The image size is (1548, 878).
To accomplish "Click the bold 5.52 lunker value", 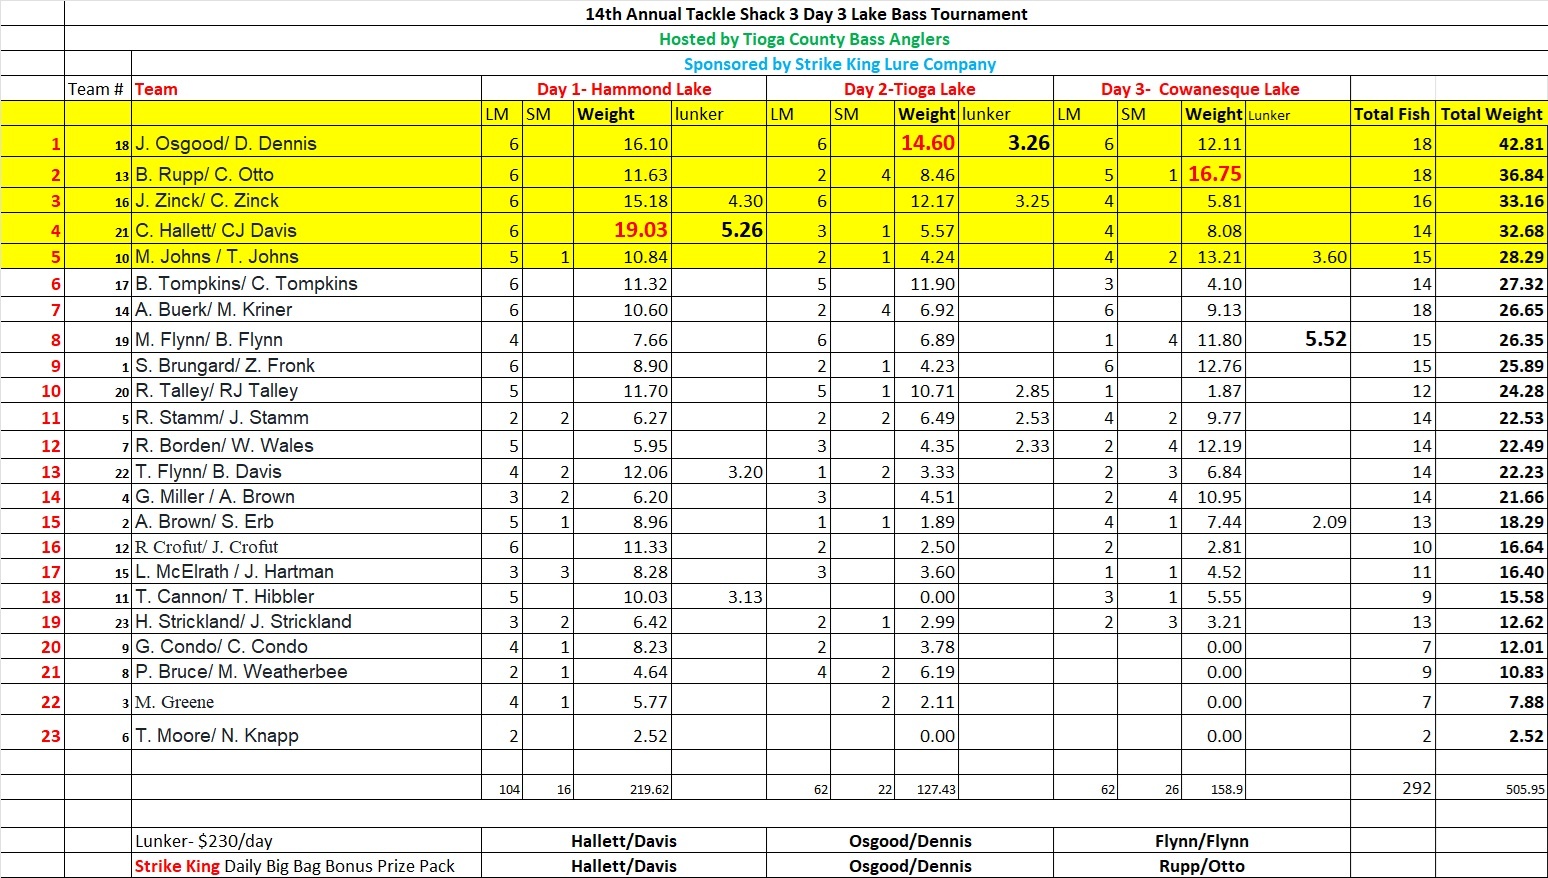I will (1325, 339).
